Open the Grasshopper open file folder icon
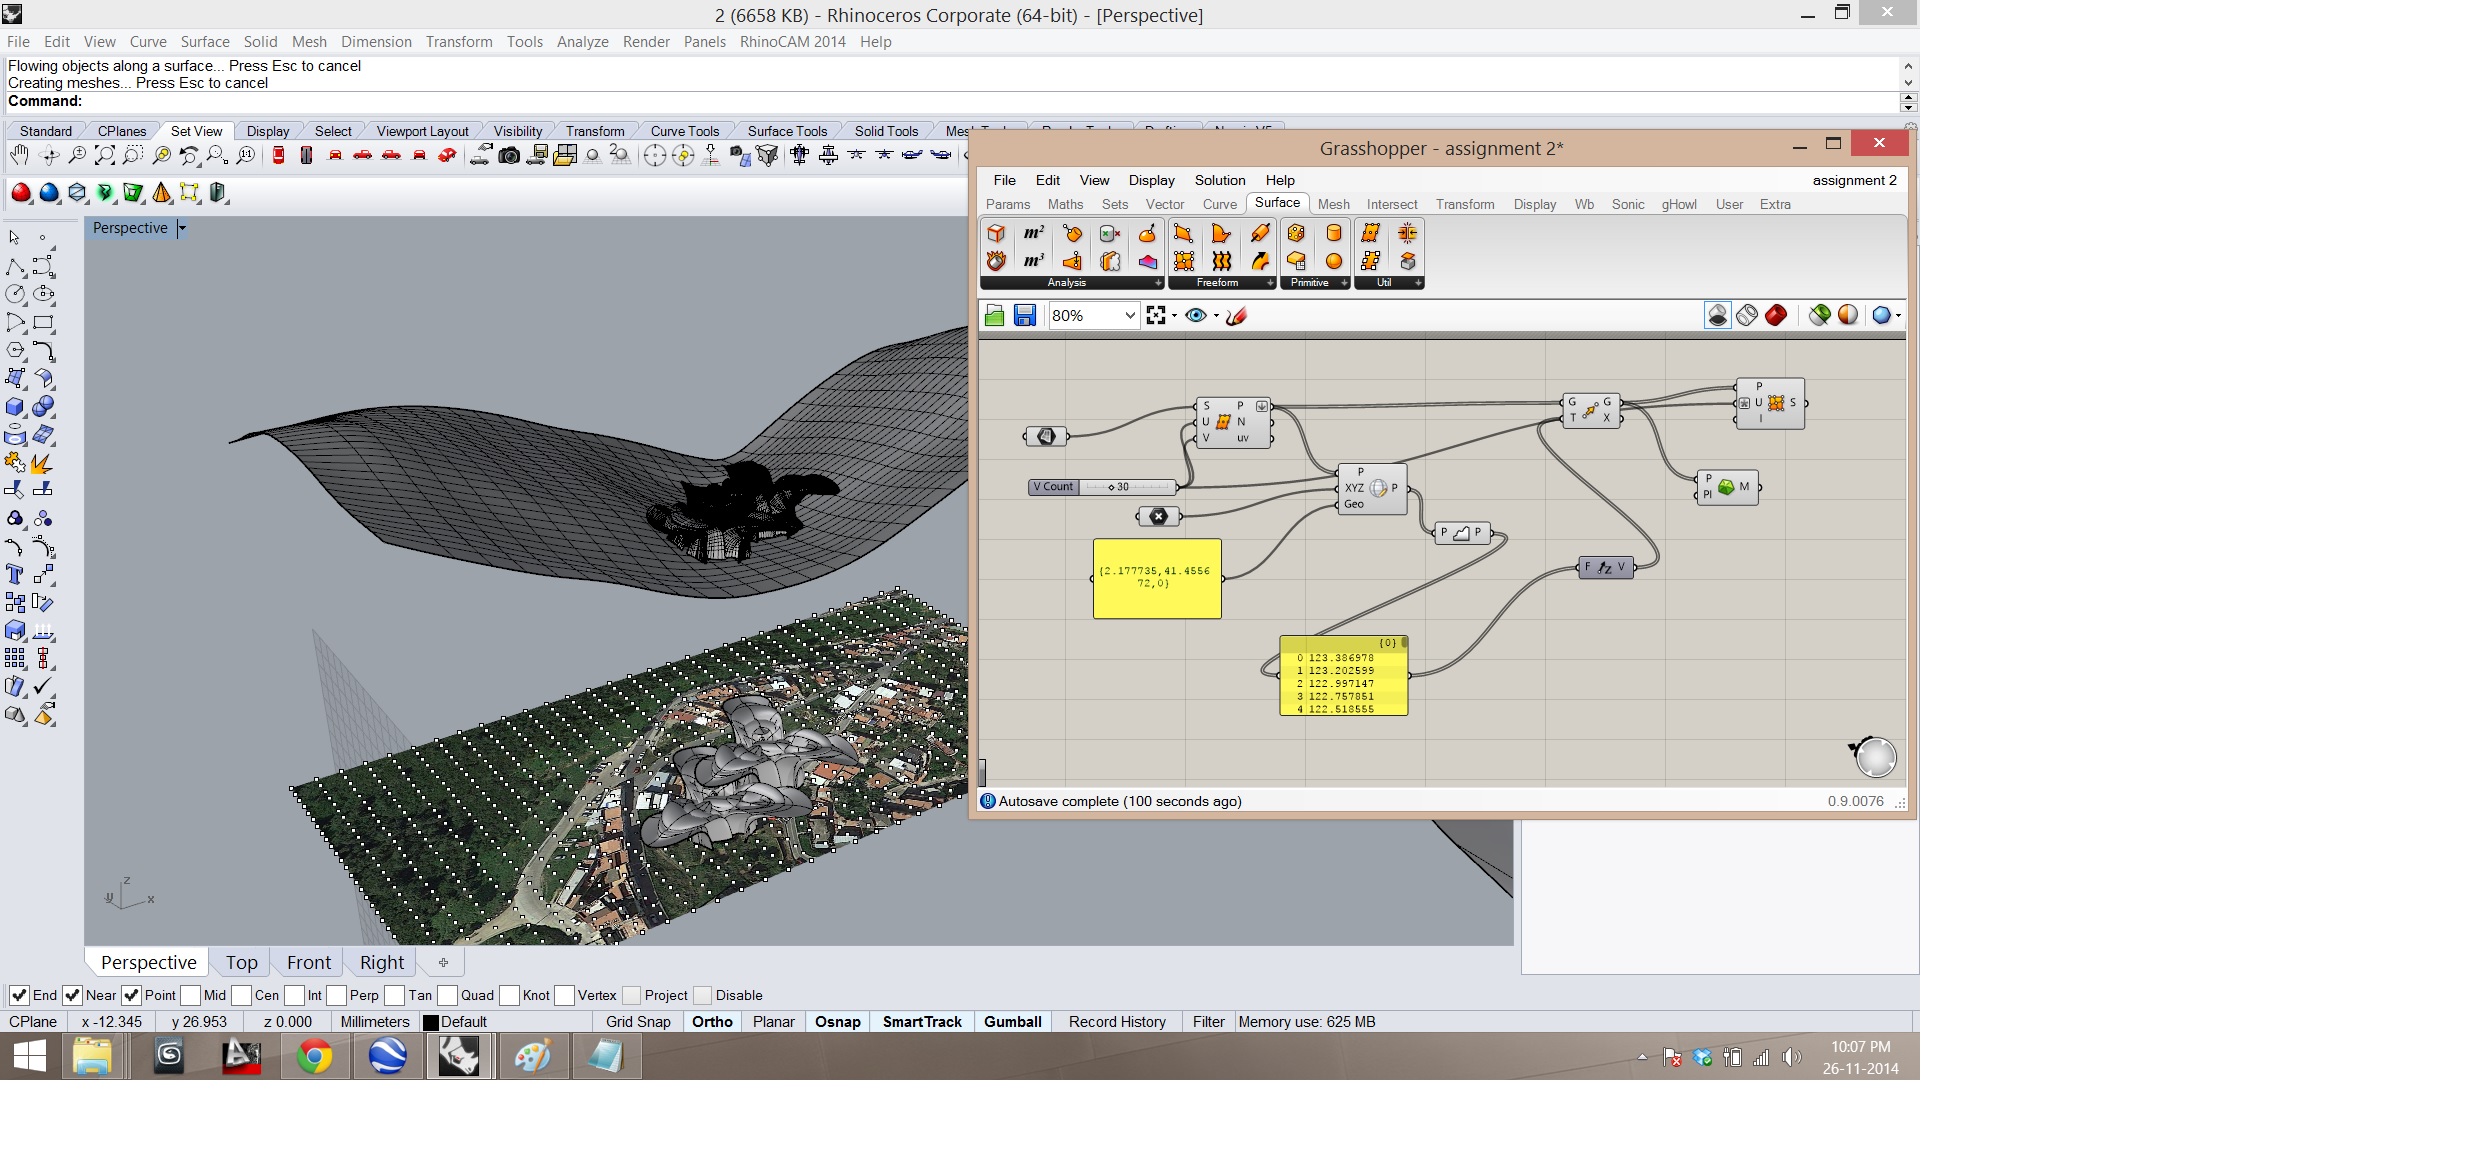 (x=994, y=316)
